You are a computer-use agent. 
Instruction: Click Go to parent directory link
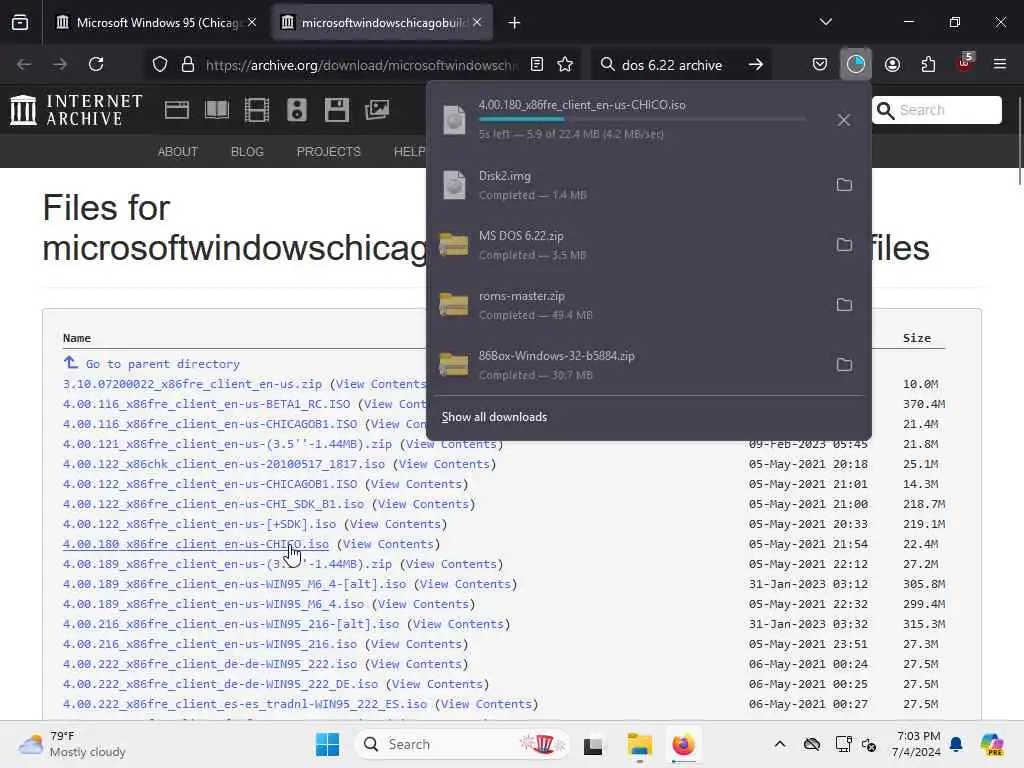162,364
